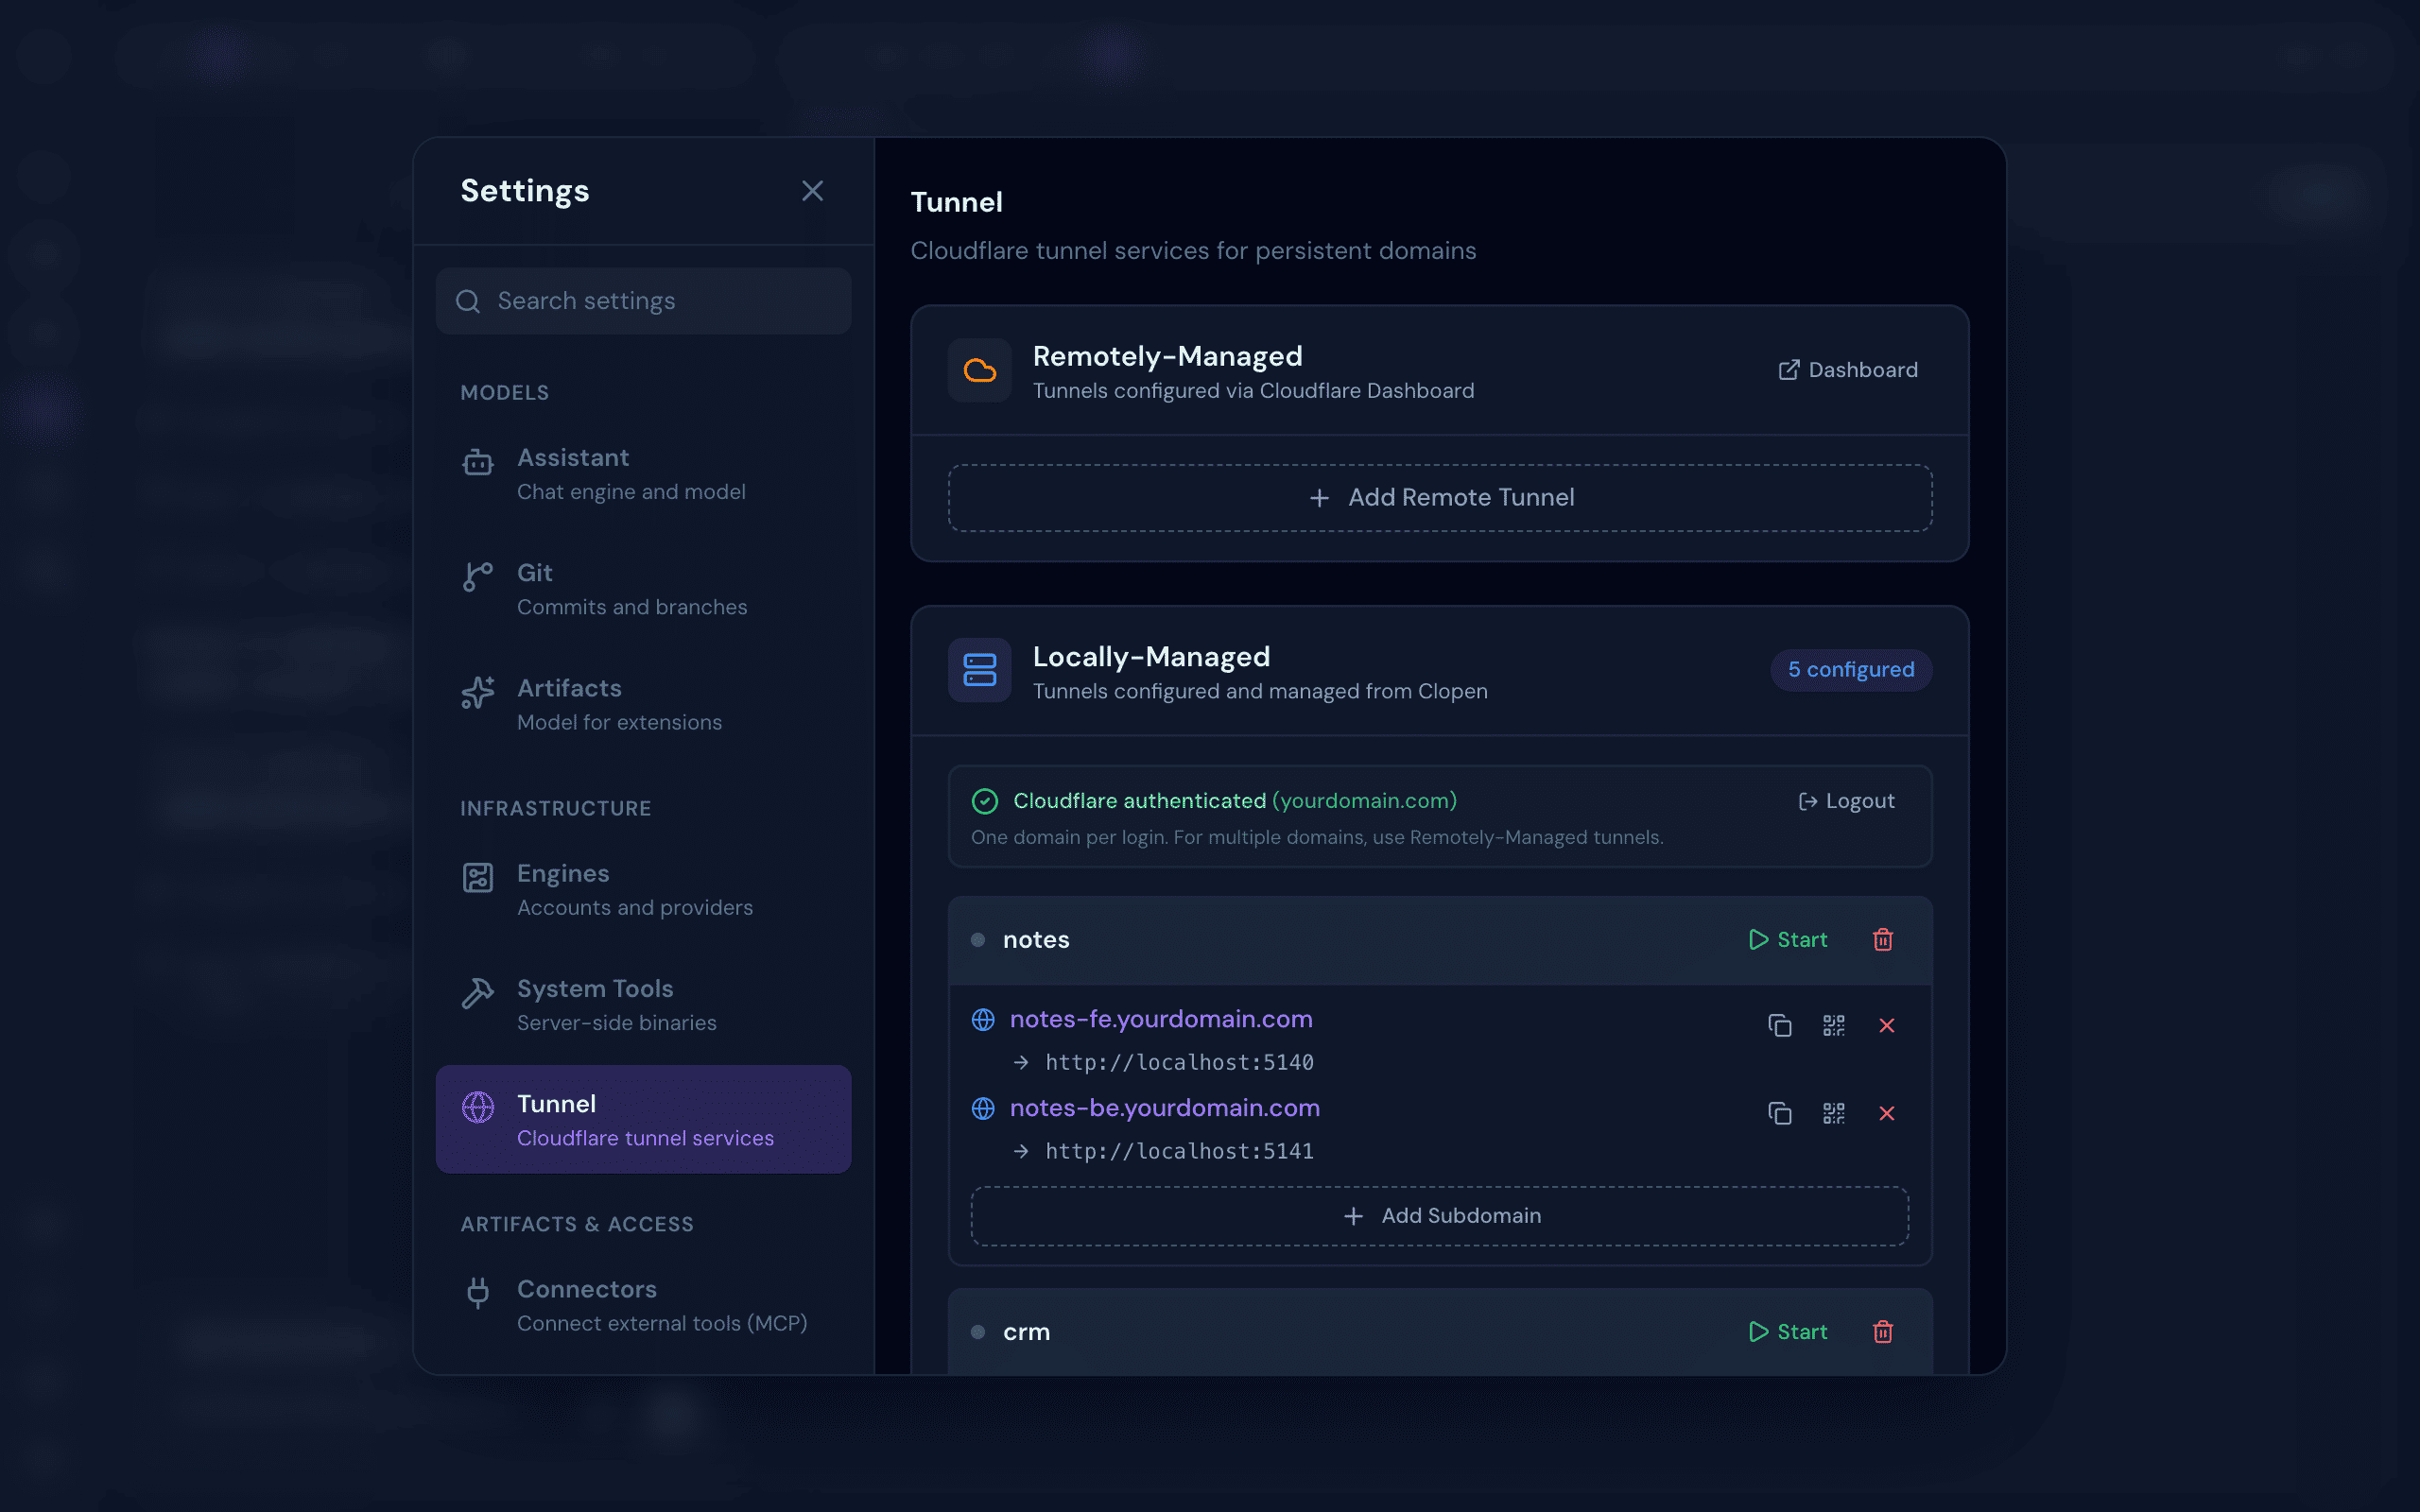Show QR code for notes-be subdomain
Viewport: 2420px width, 1512px height.
click(x=1833, y=1113)
